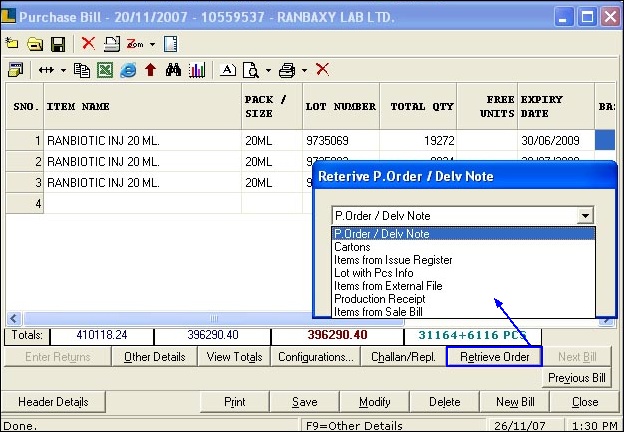Go to Previous Bill
This screenshot has width=624, height=432.
(577, 378)
